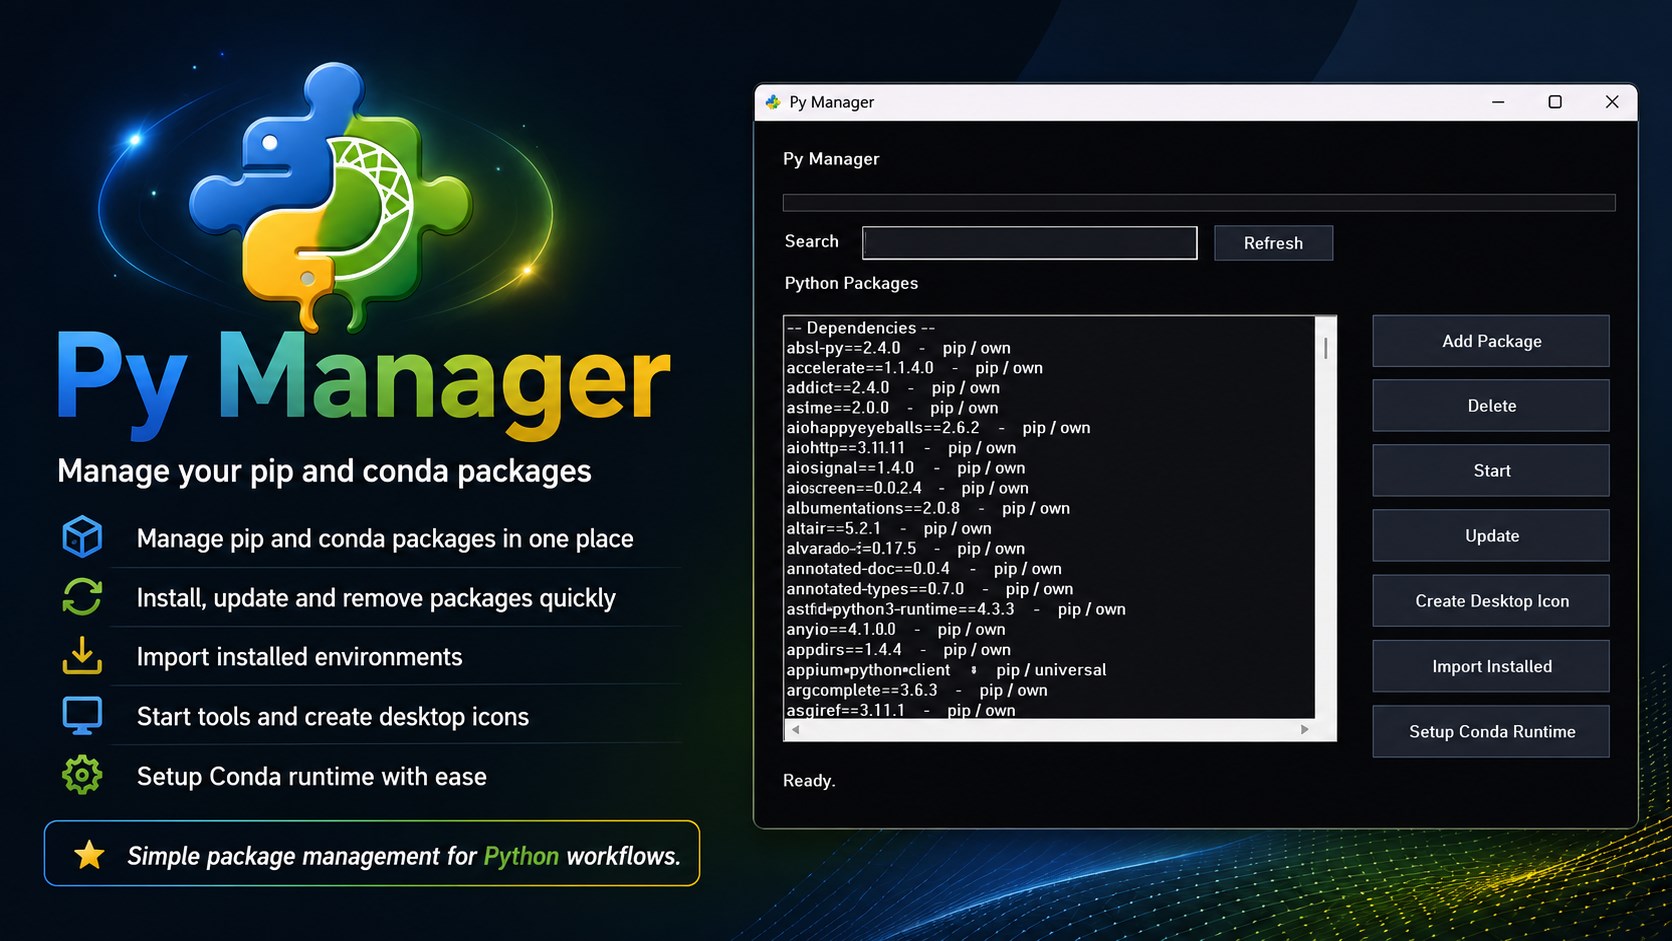Viewport: 1672px width, 941px height.
Task: Click Install, update and remove packages quickly
Action: [376, 598]
